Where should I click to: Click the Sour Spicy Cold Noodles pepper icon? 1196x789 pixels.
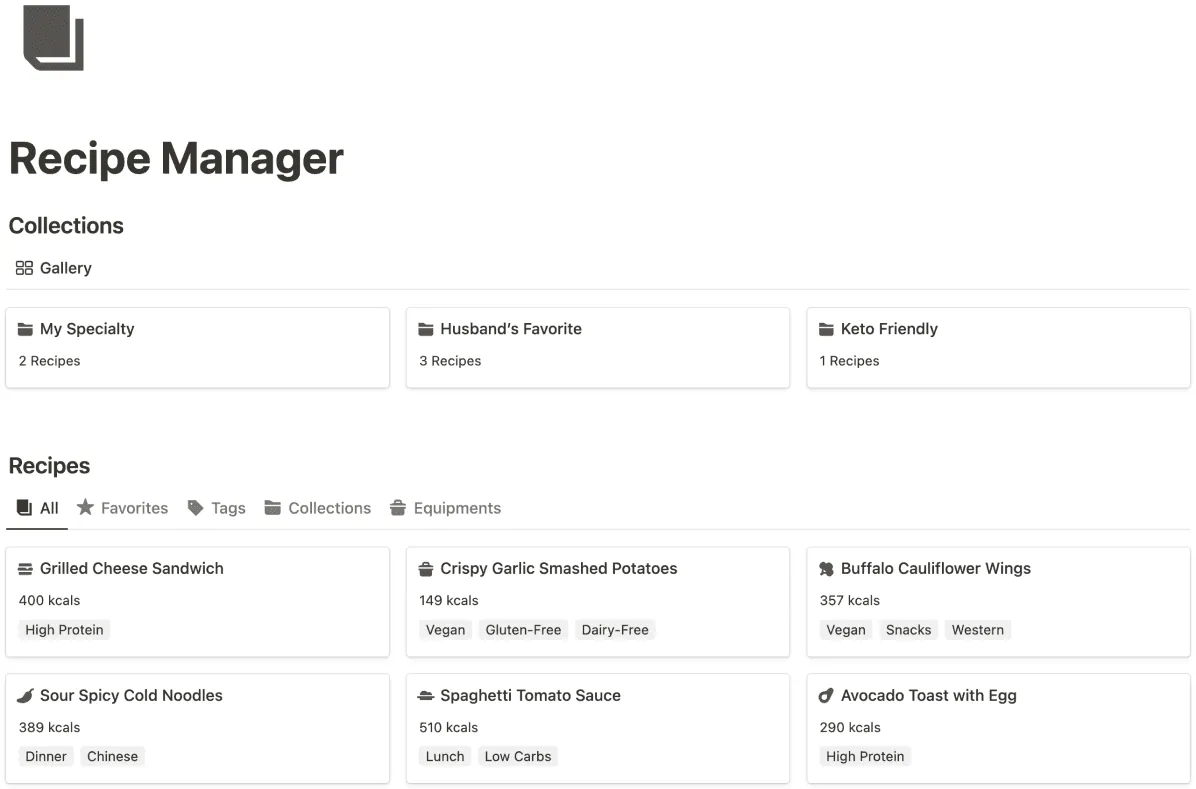click(x=25, y=695)
